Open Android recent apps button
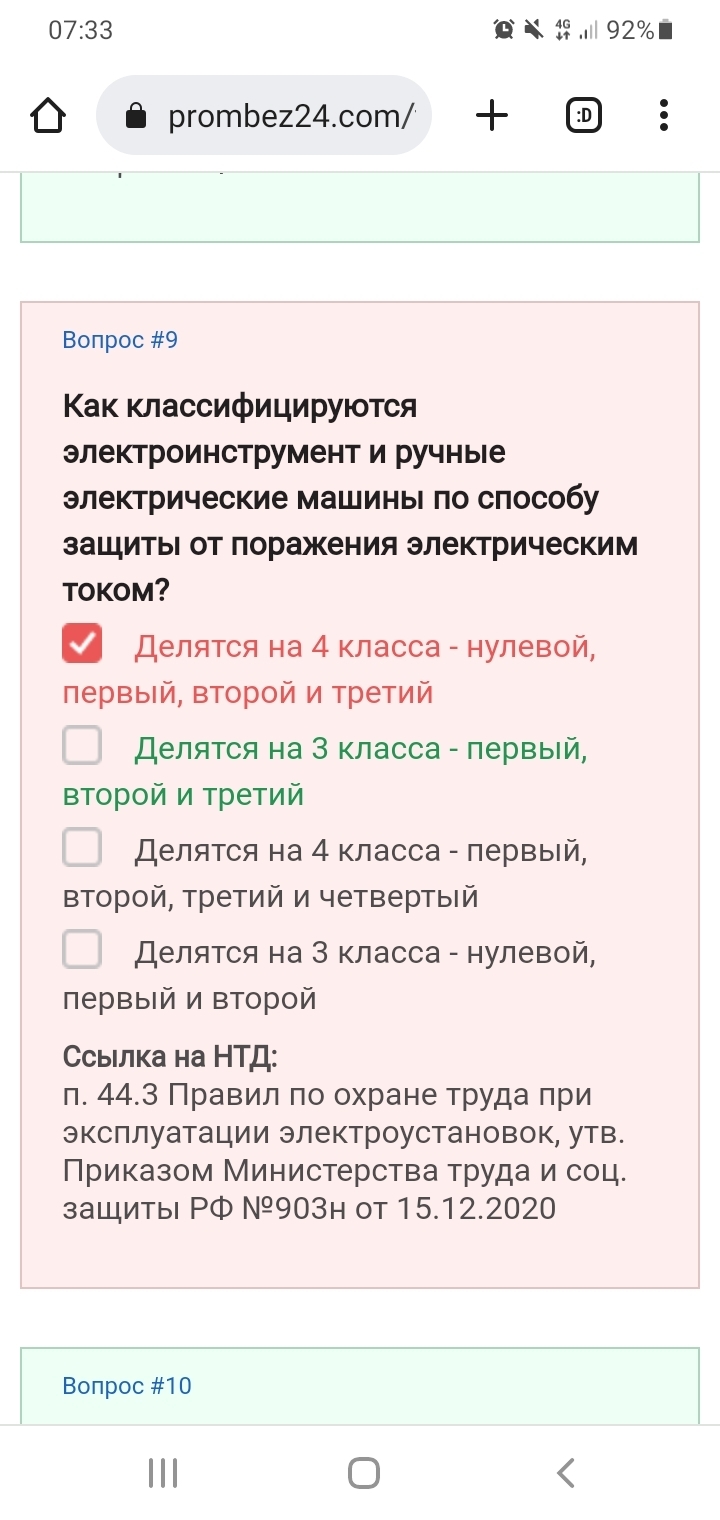 coord(162,1473)
